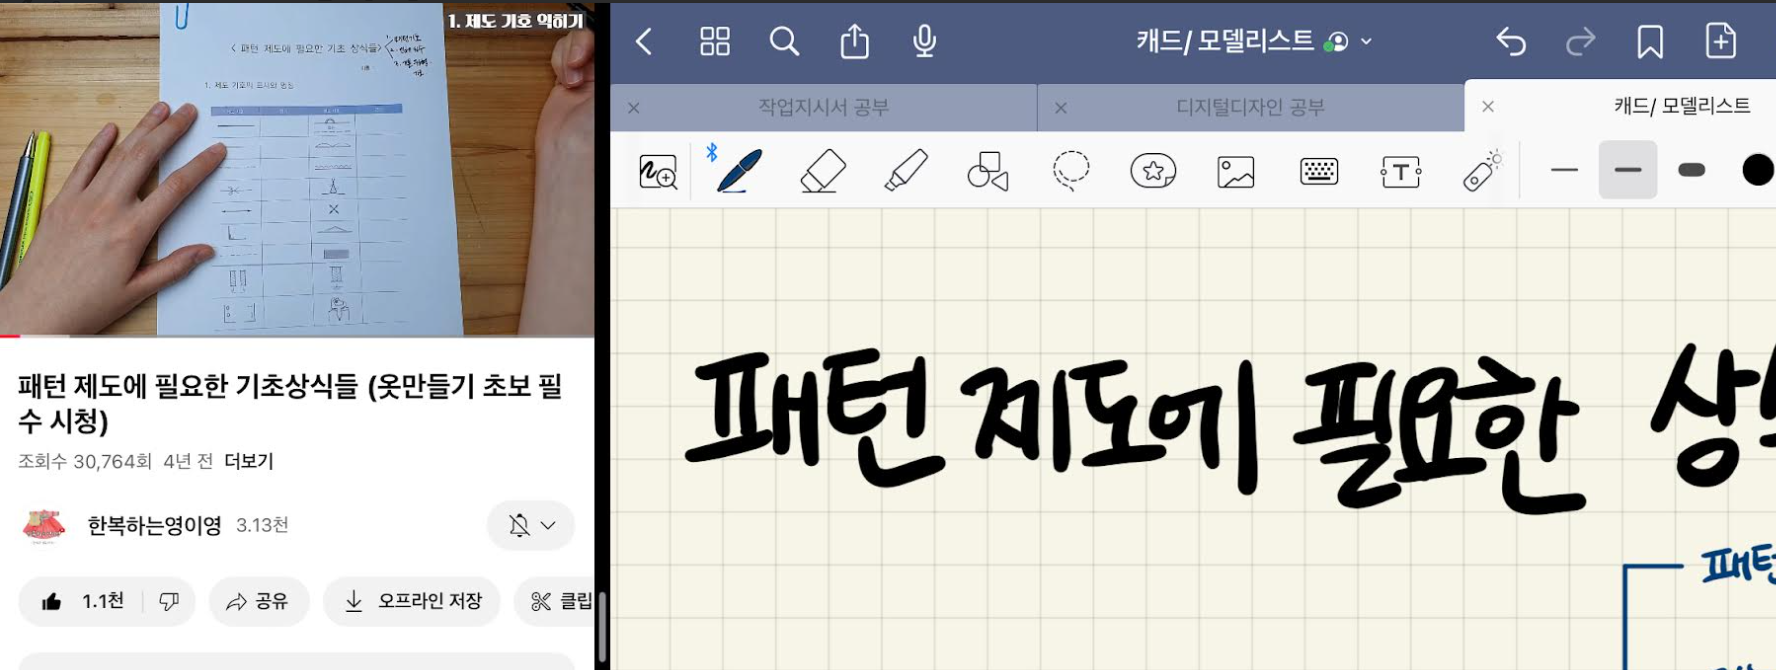Switch to the 작업지시서 공부 tab
This screenshot has height=670, width=1776.
(x=823, y=107)
